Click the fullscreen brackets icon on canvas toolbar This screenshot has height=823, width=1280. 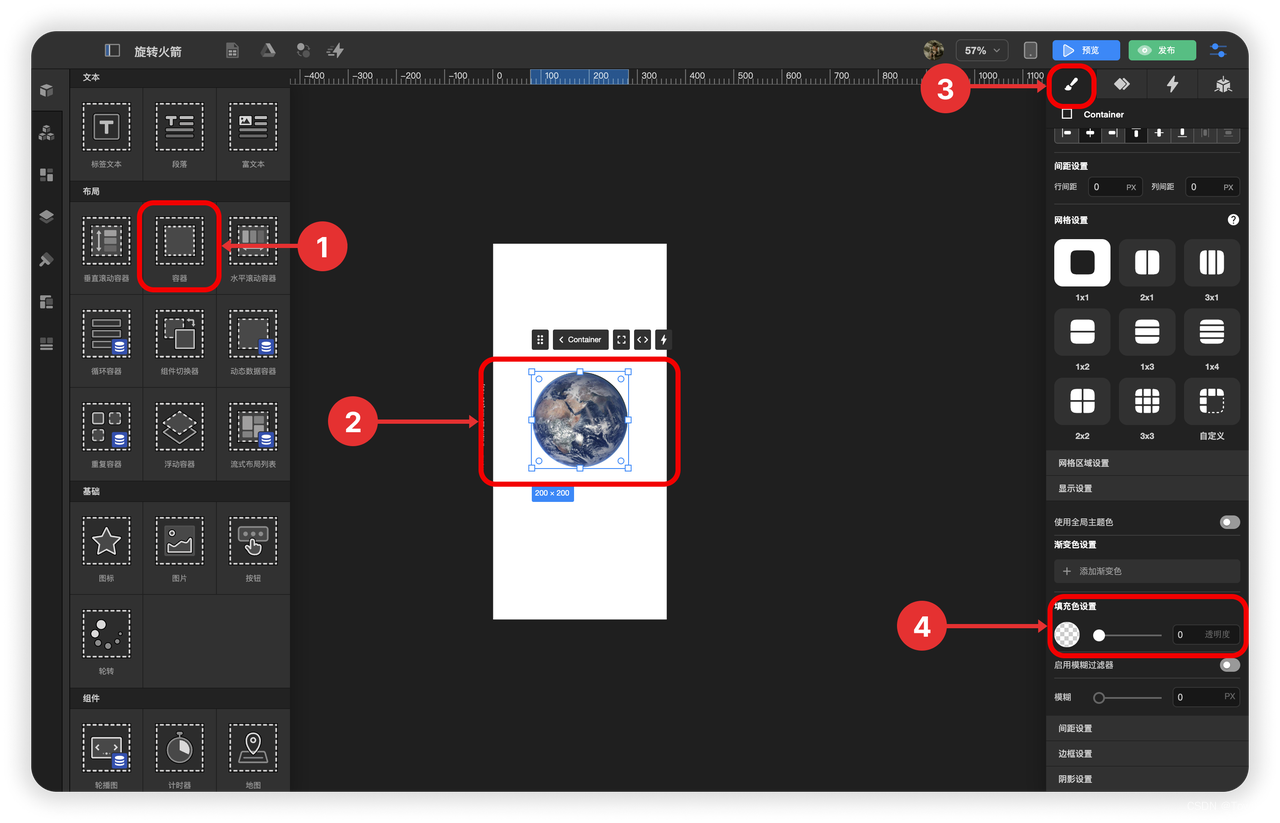click(x=621, y=339)
